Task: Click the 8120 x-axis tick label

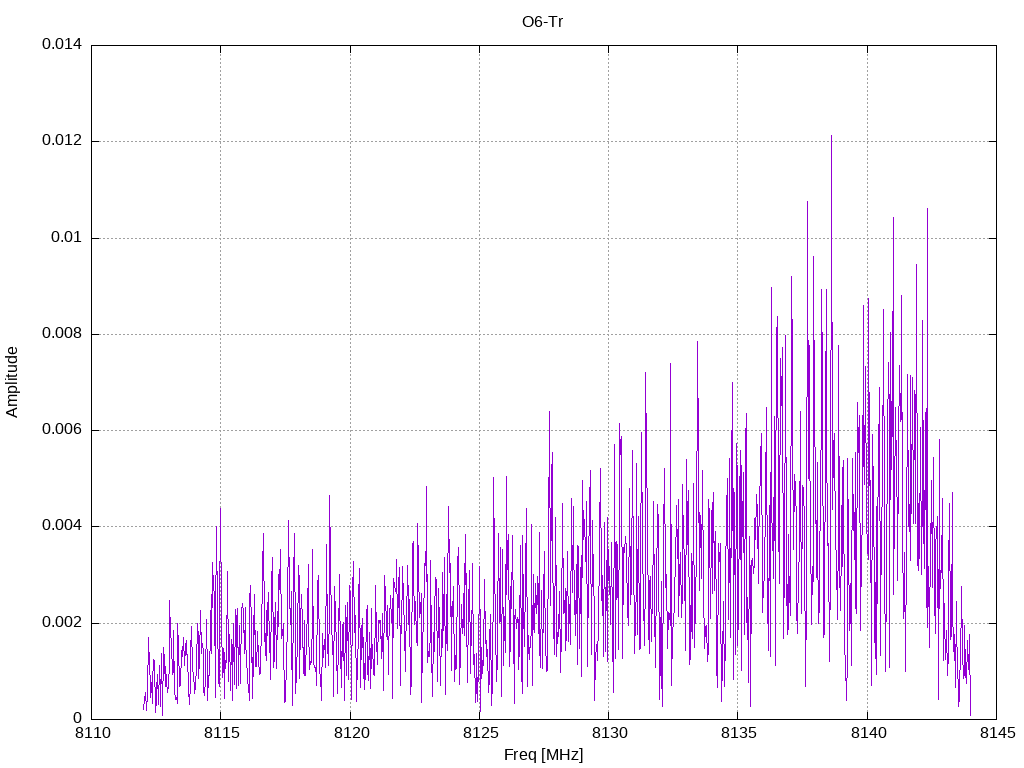Action: click(351, 733)
